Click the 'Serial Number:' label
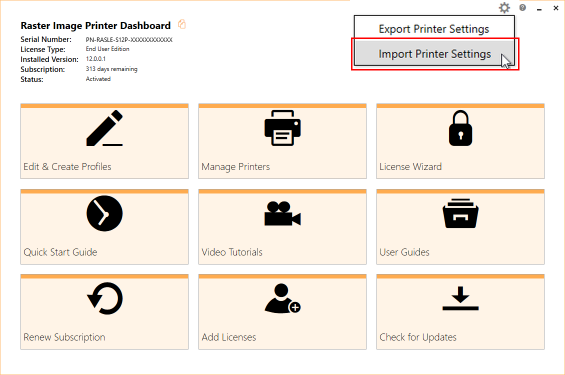The image size is (565, 375). click(x=46, y=39)
